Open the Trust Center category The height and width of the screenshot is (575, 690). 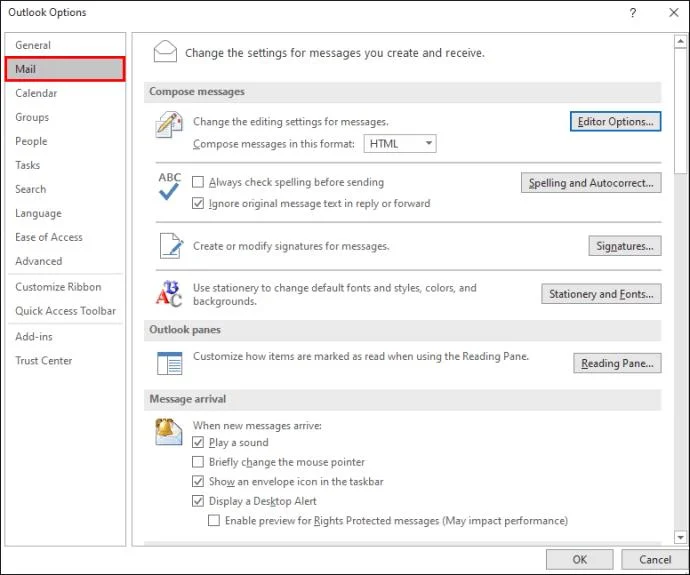tap(65, 360)
